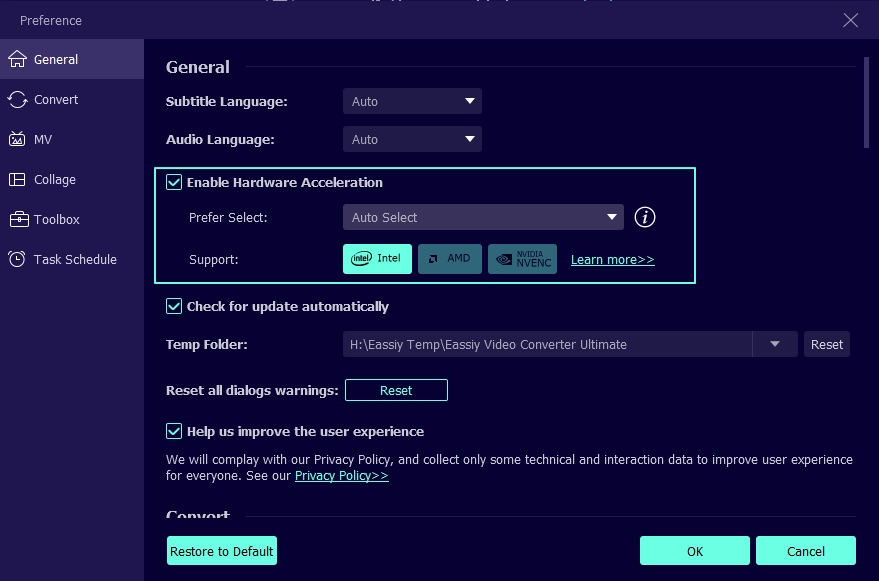This screenshot has height=581, width=879.
Task: Select the NVIDIA NVENC support badge
Action: (522, 259)
